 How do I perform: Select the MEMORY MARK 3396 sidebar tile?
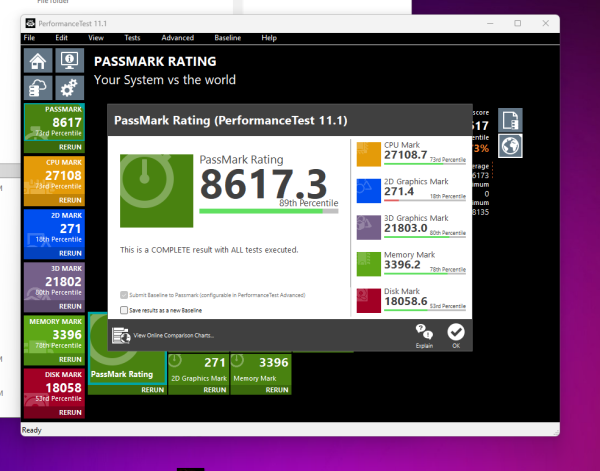(54, 335)
